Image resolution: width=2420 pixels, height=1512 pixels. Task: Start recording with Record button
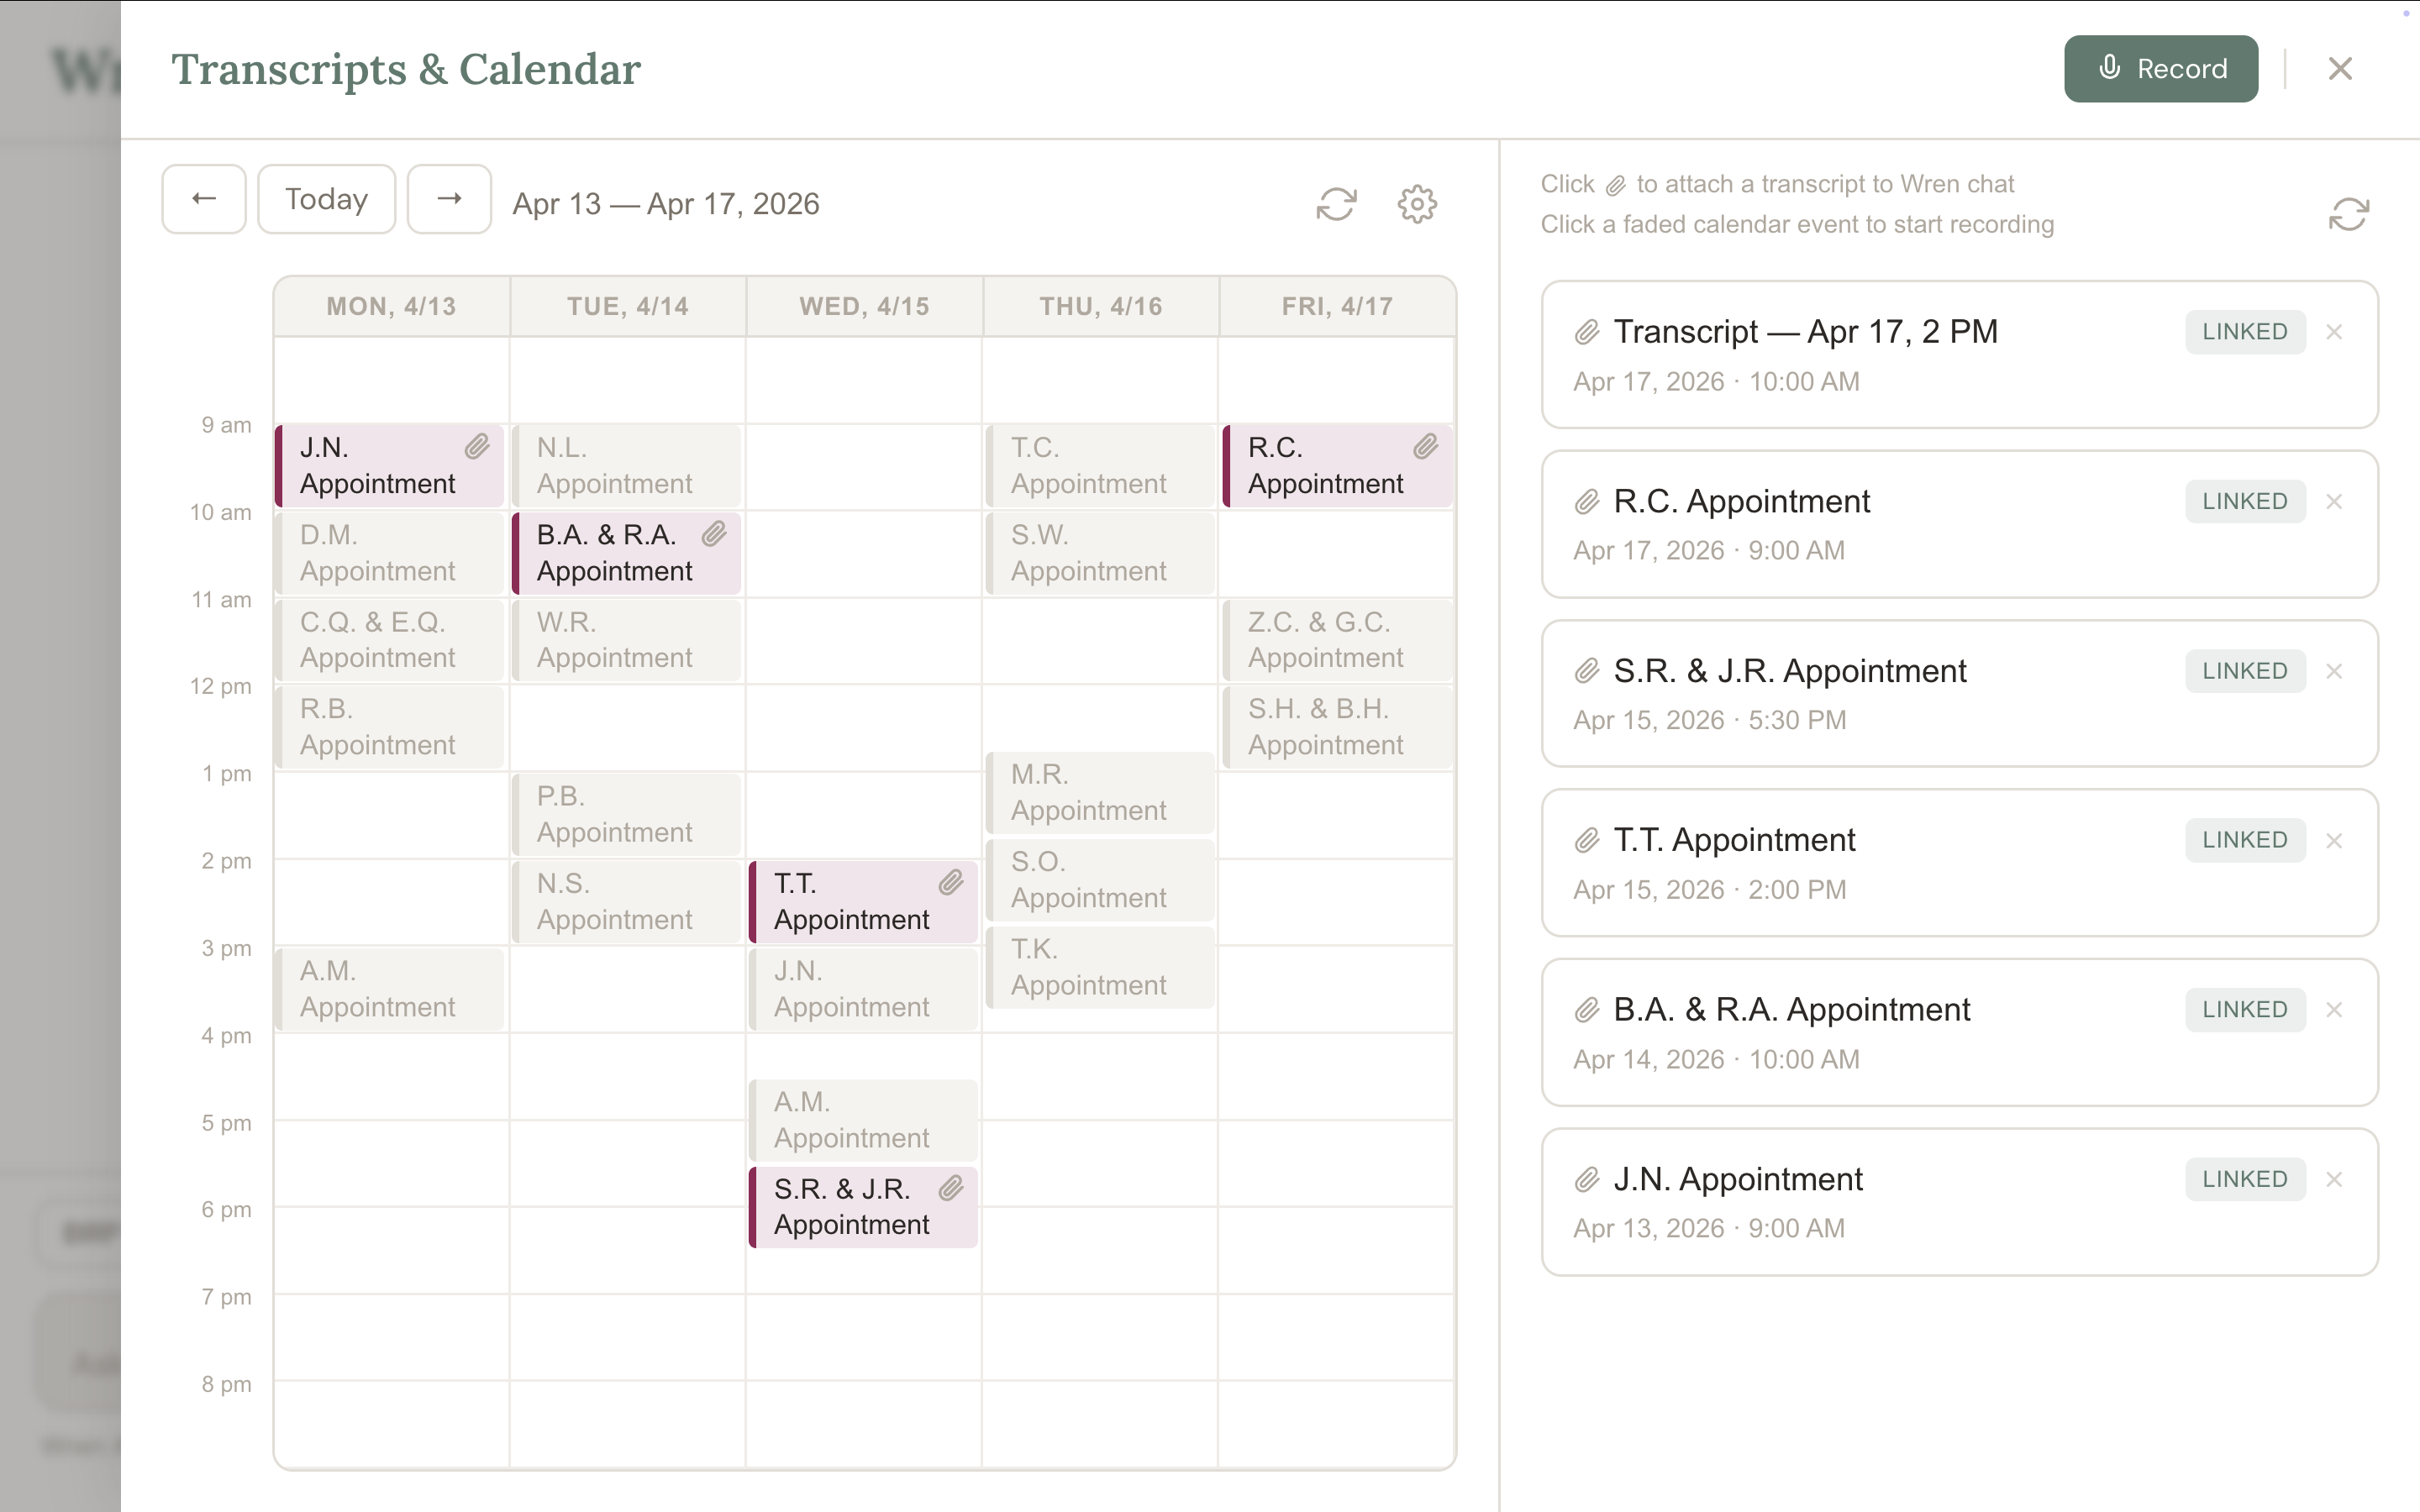pos(2161,69)
